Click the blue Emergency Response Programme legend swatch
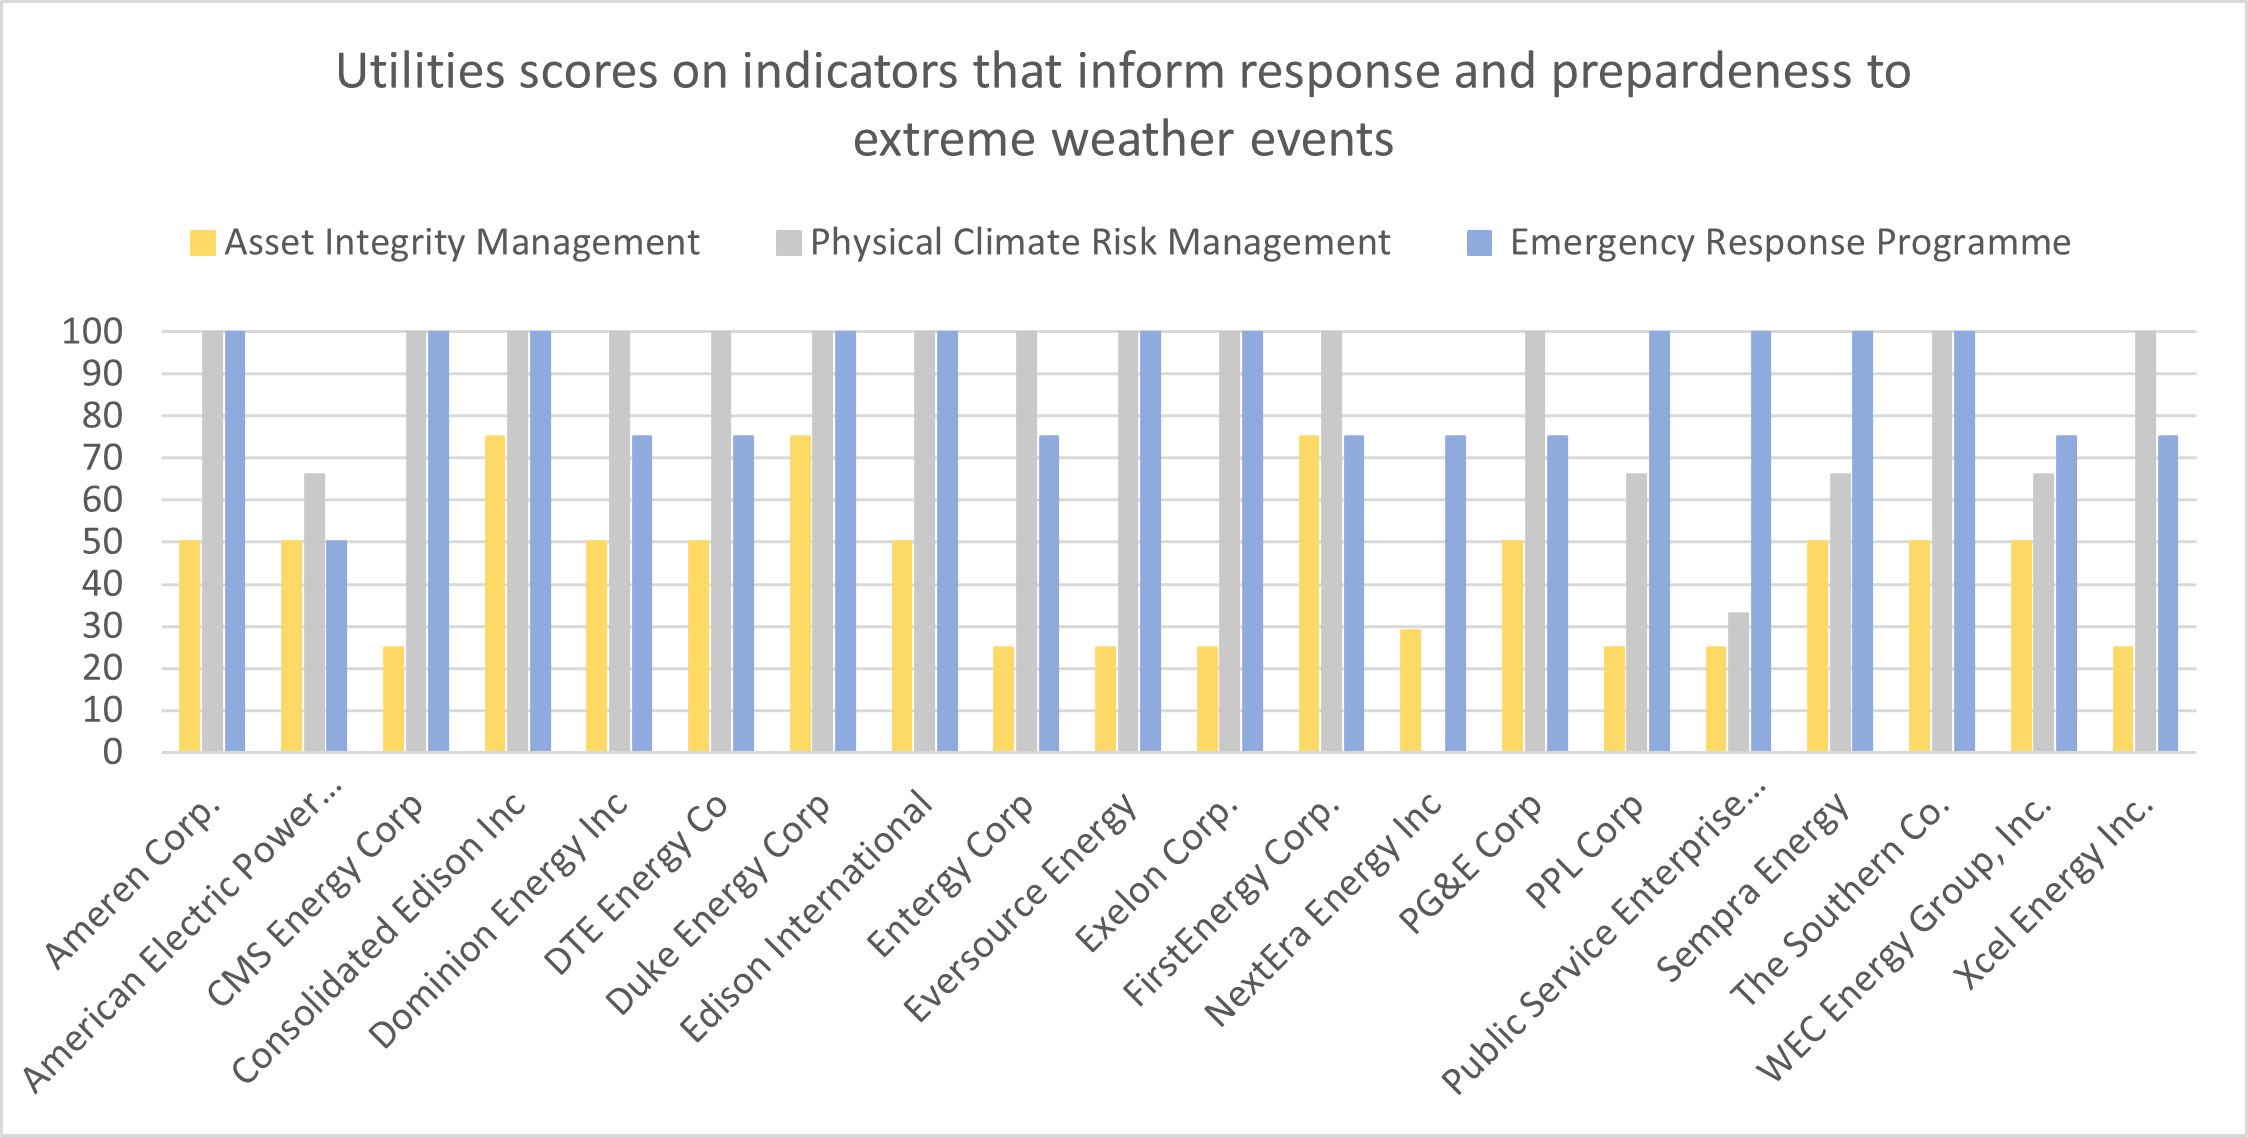The width and height of the screenshot is (2248, 1137). 1479,243
